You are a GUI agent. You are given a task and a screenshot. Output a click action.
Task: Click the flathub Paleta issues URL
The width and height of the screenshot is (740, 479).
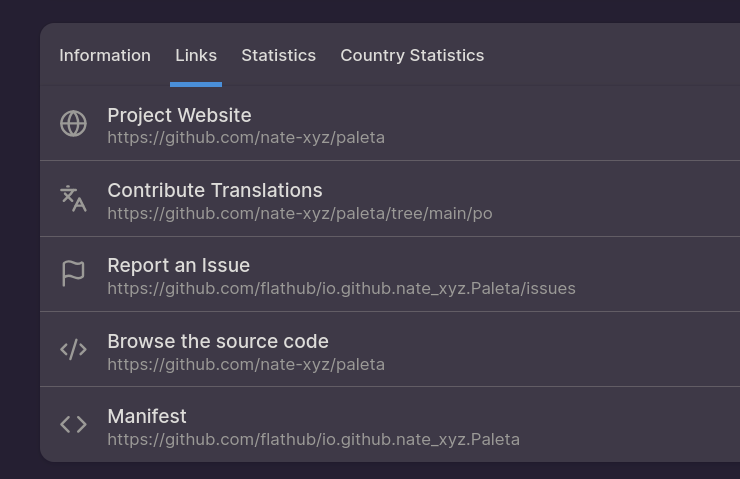pos(341,288)
